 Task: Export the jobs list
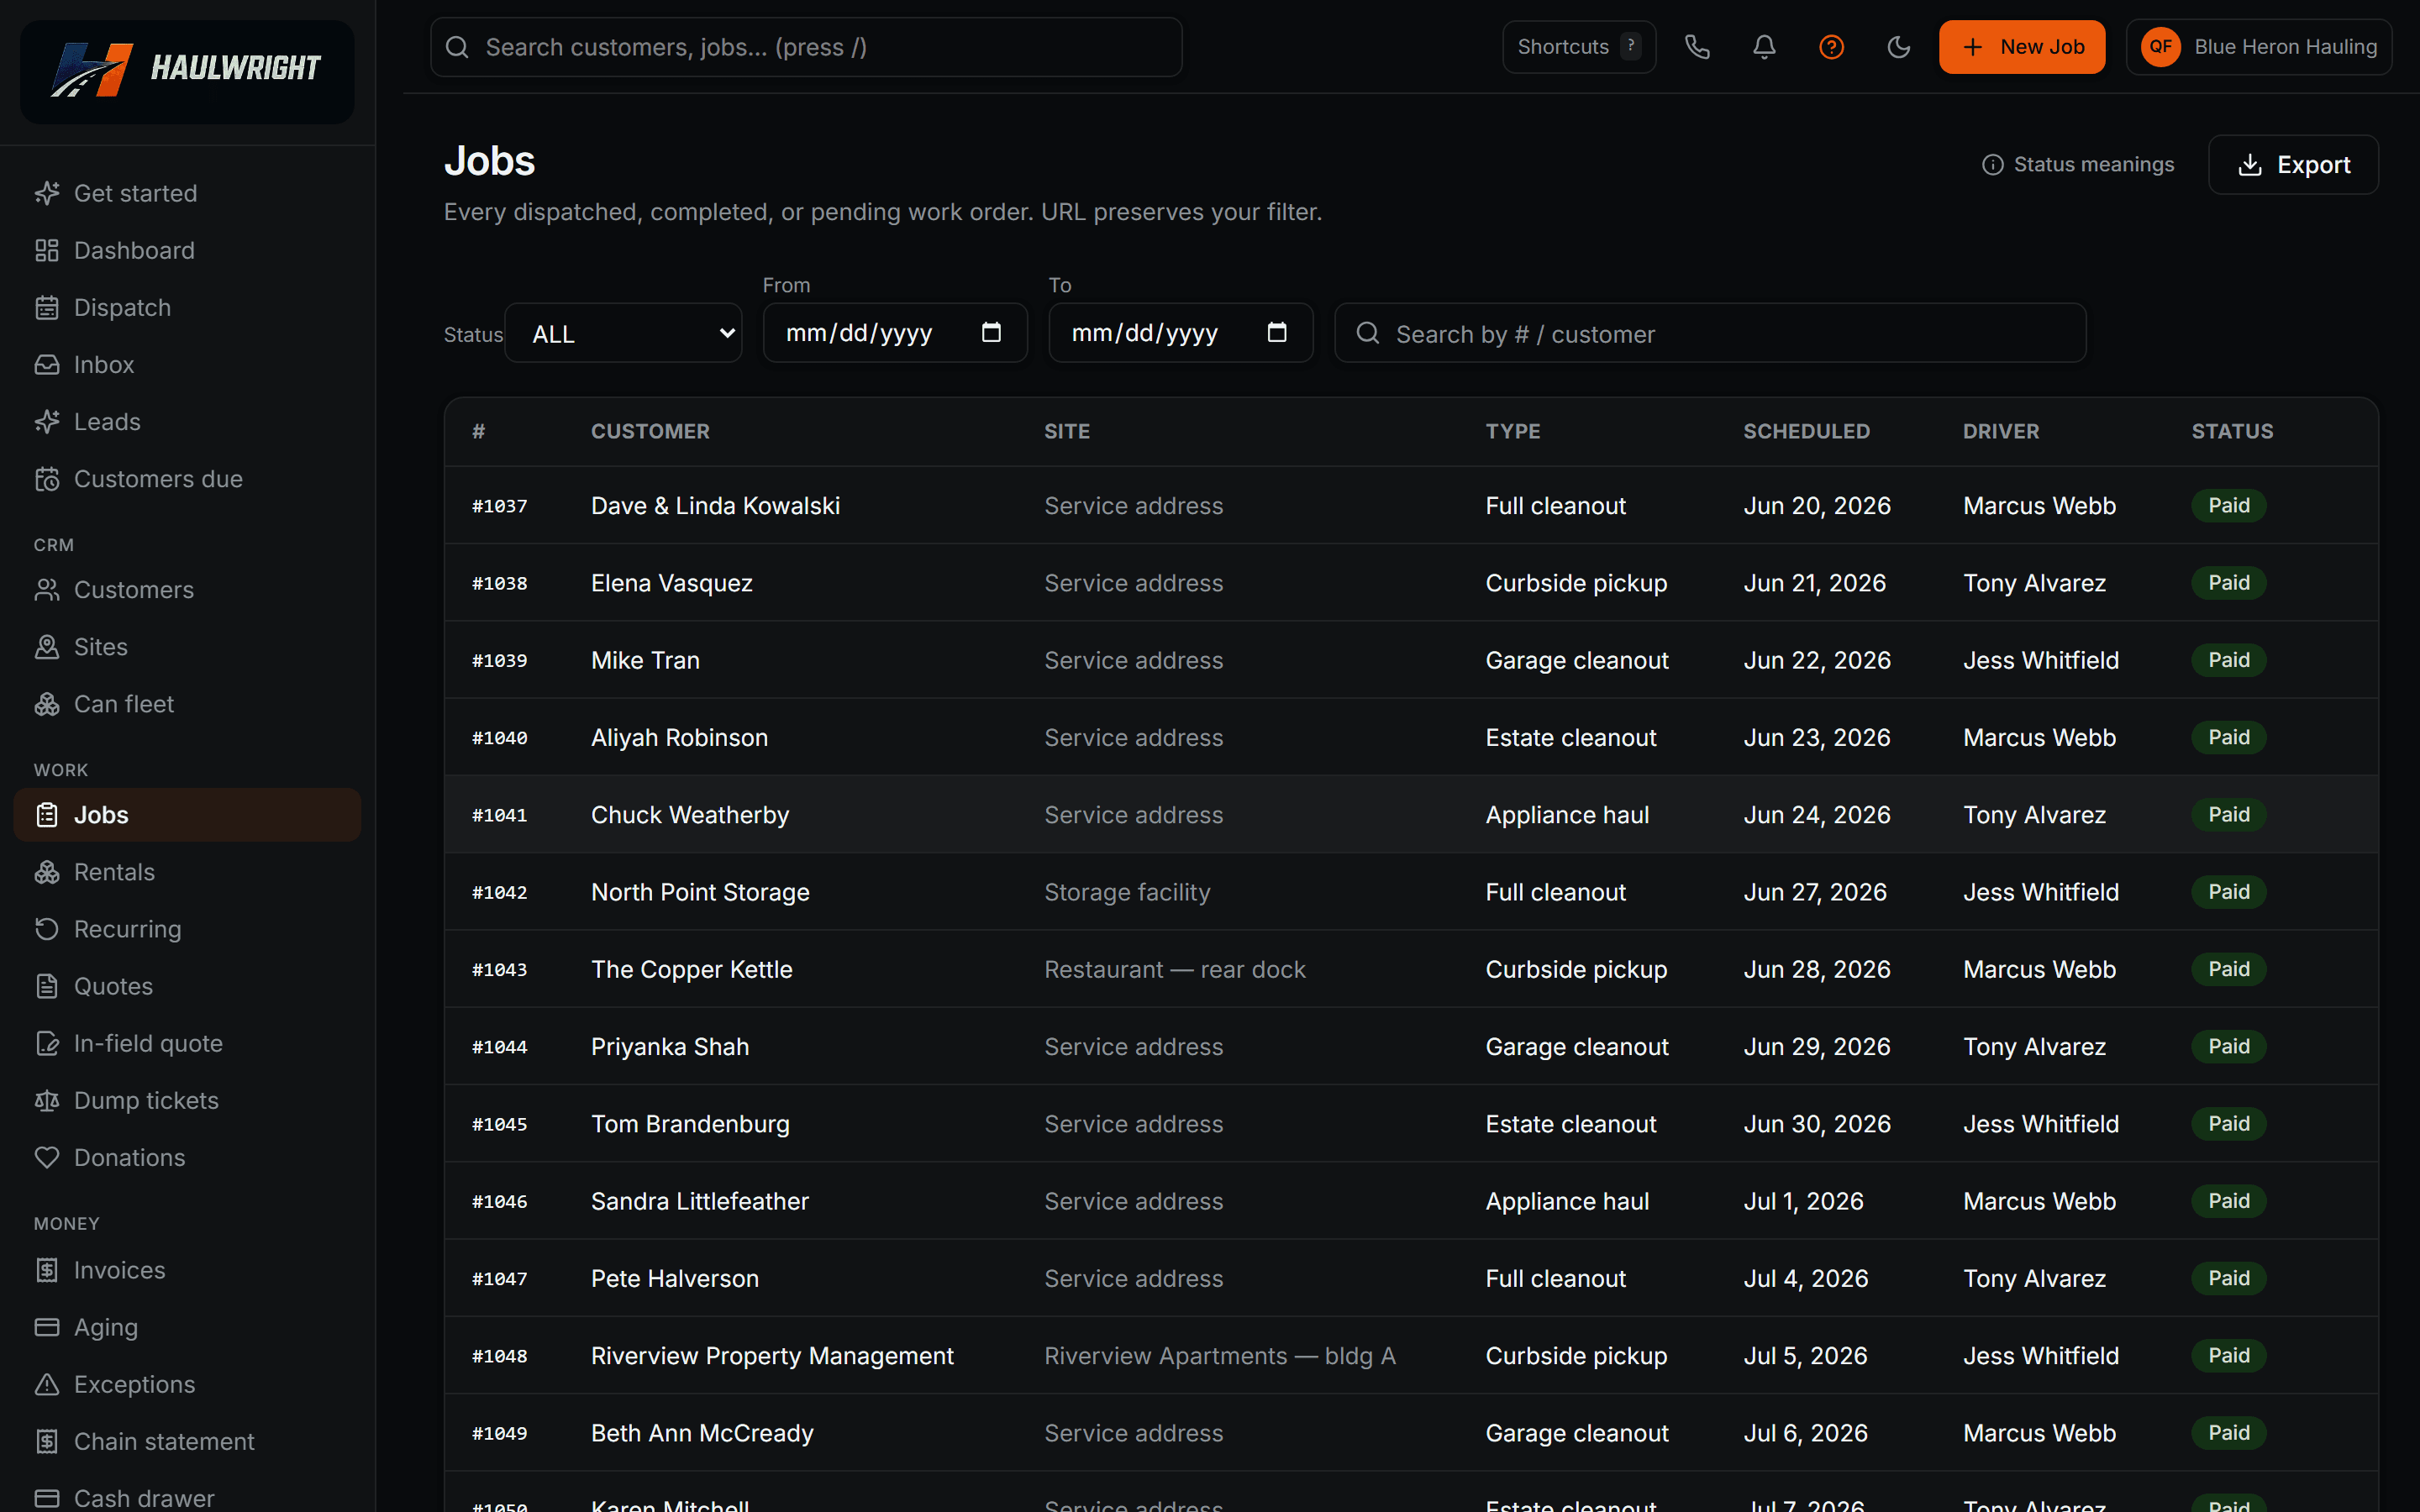[x=2293, y=165]
